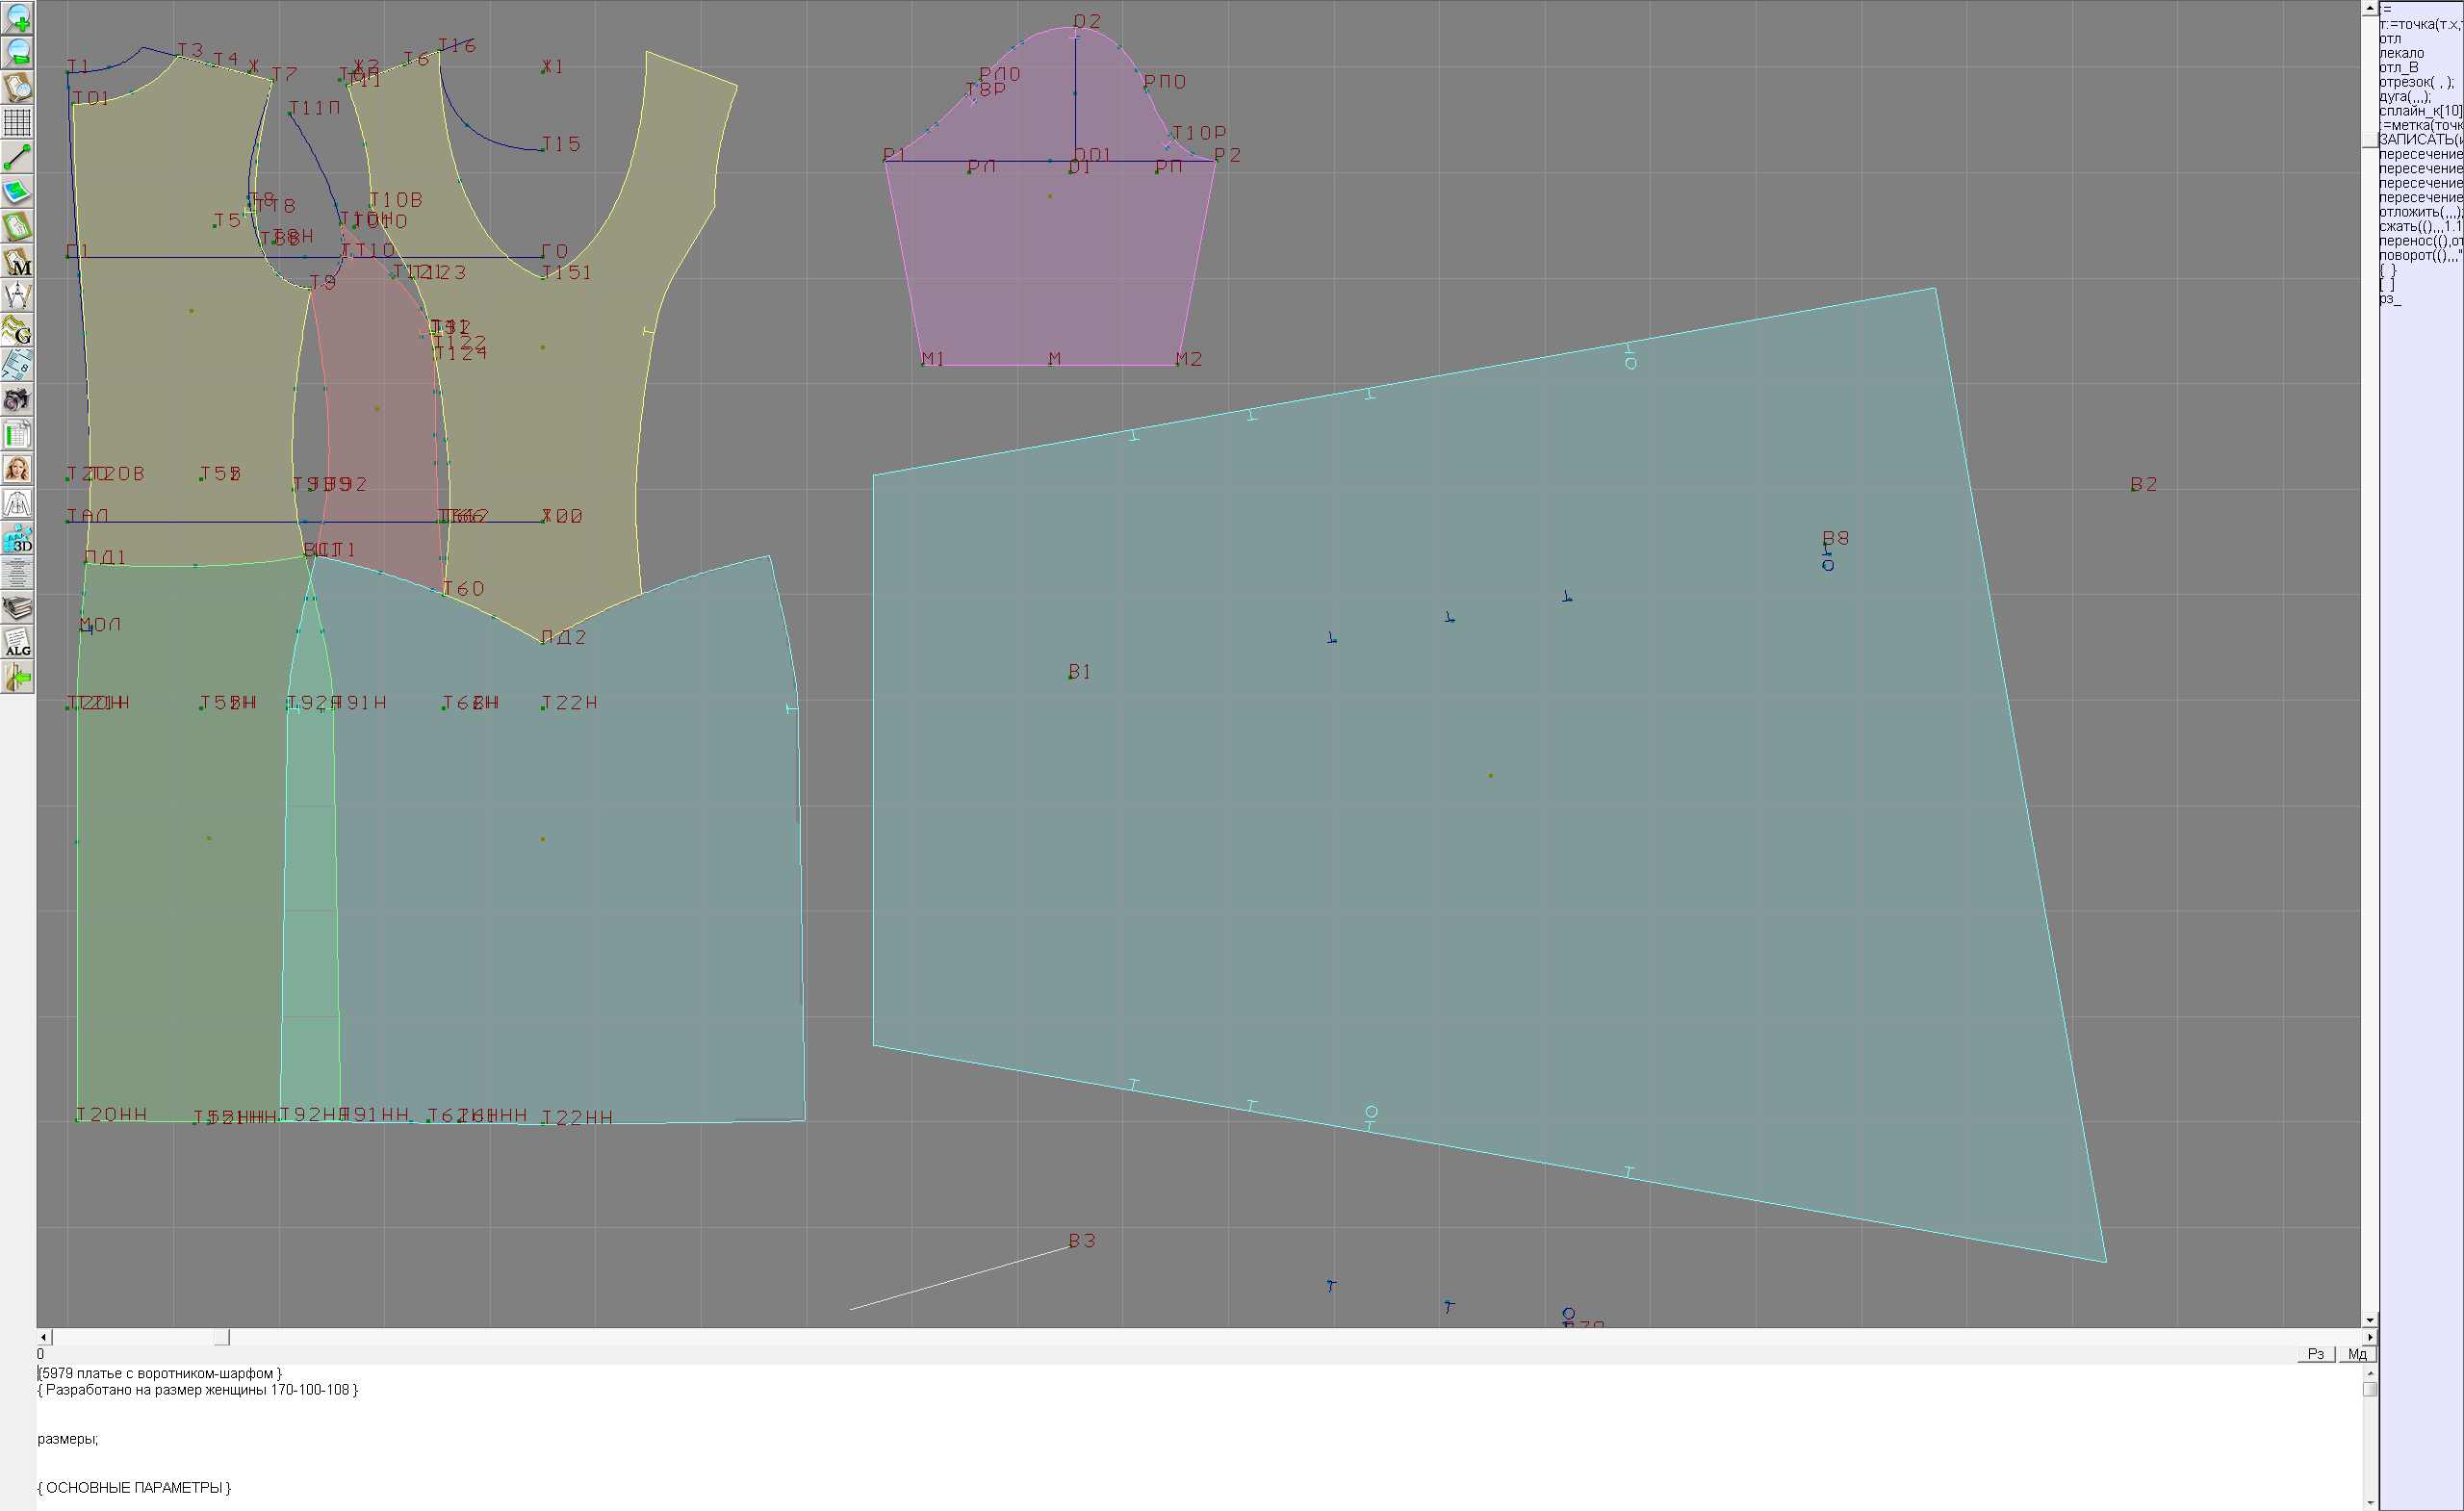Image resolution: width=2464 pixels, height=1511 pixels.
Task: Open the compass measuring tool
Action: (17, 296)
